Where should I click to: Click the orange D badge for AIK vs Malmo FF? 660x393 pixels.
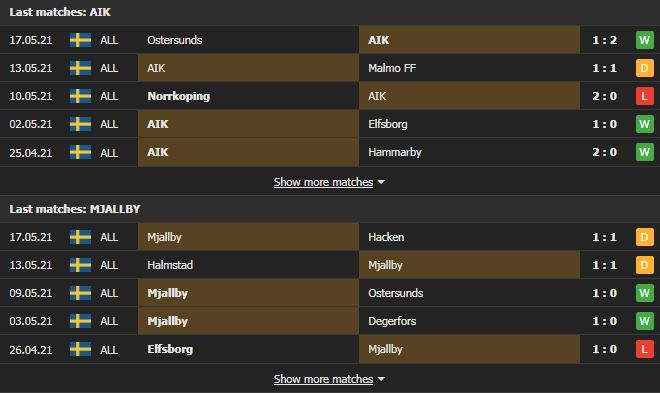click(644, 68)
